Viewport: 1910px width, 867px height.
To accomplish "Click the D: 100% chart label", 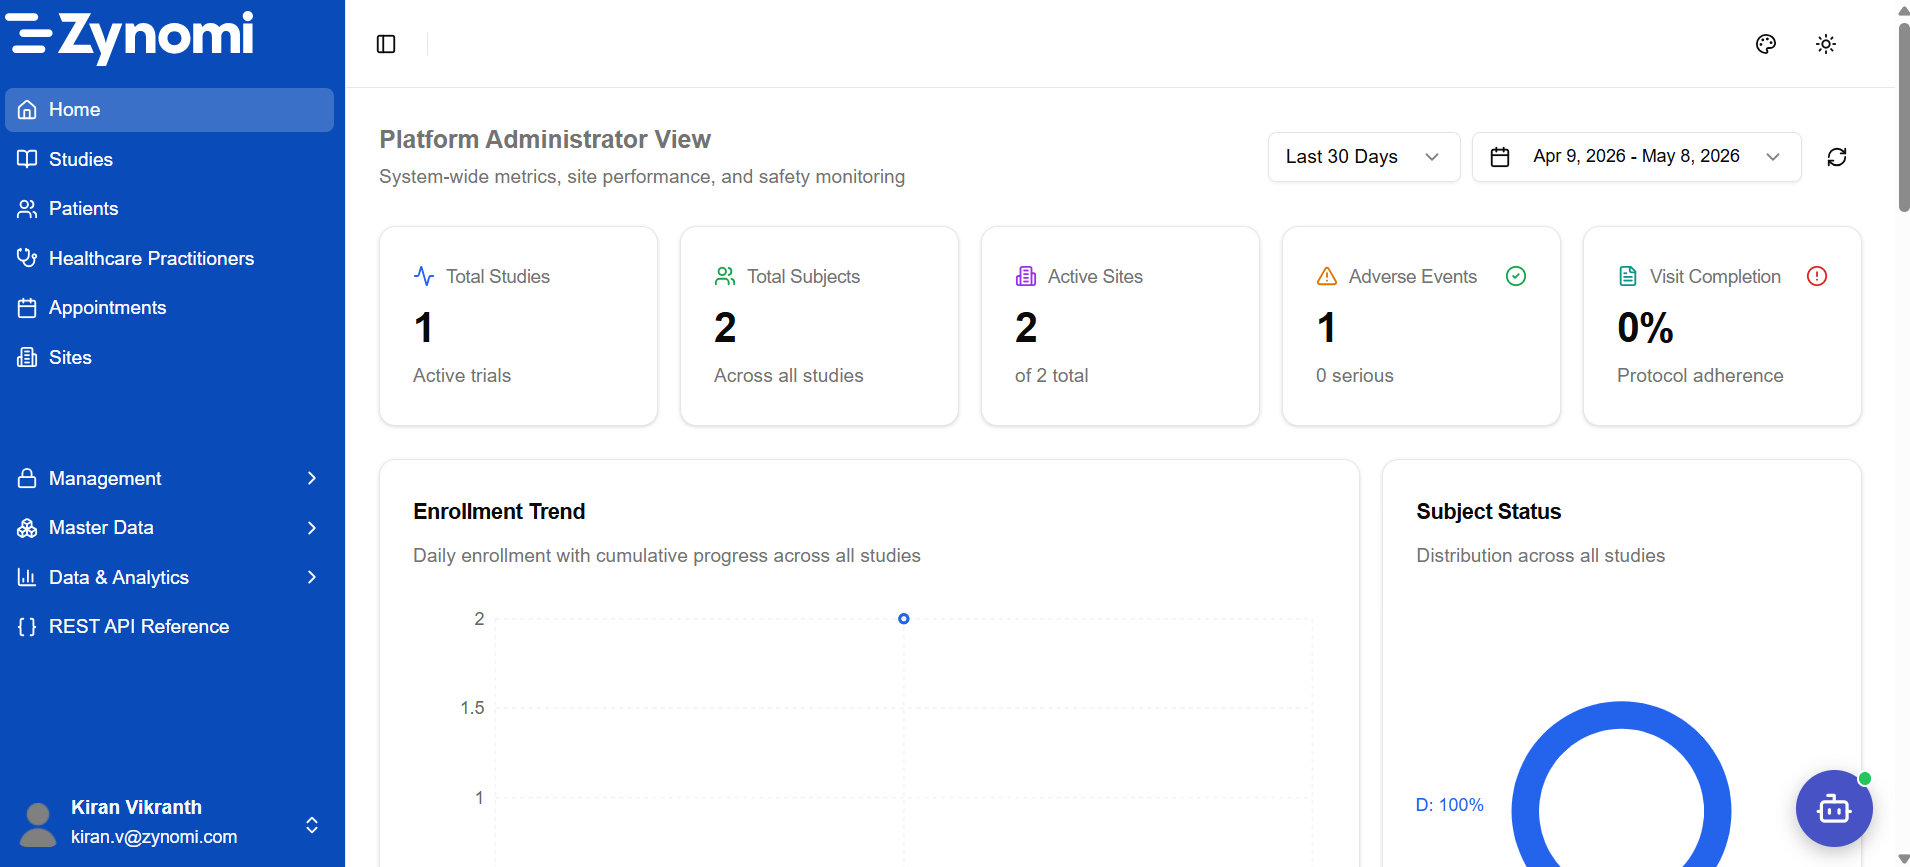I will point(1449,805).
